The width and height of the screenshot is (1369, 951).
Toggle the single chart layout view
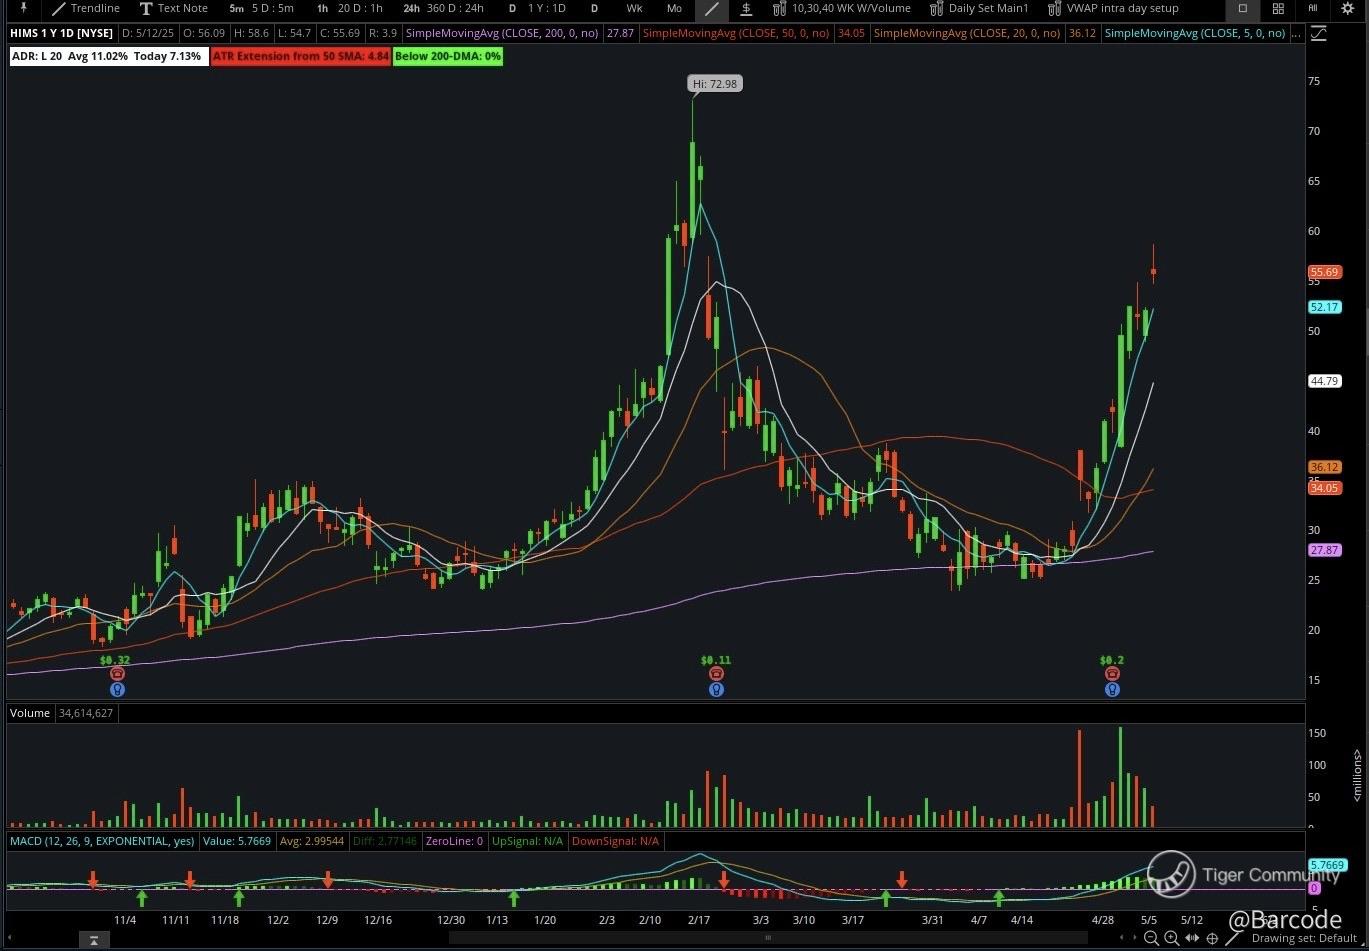[x=1243, y=8]
